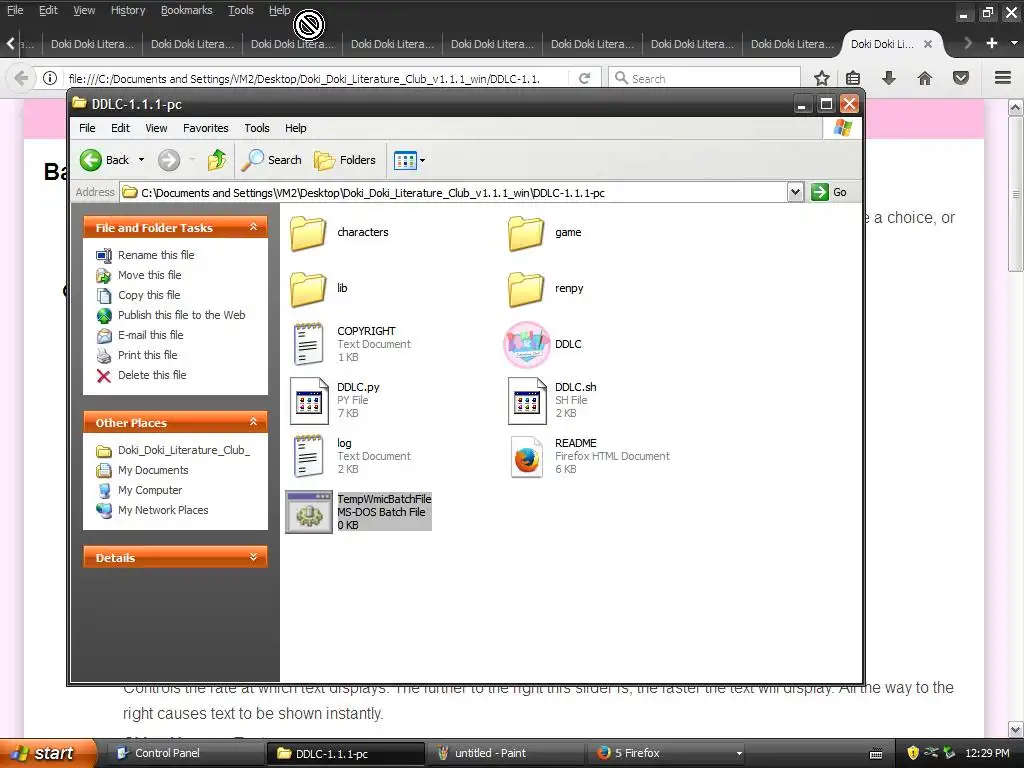The image size is (1024, 768).
Task: Switch to untitled - Paint taskbar item
Action: tap(505, 754)
